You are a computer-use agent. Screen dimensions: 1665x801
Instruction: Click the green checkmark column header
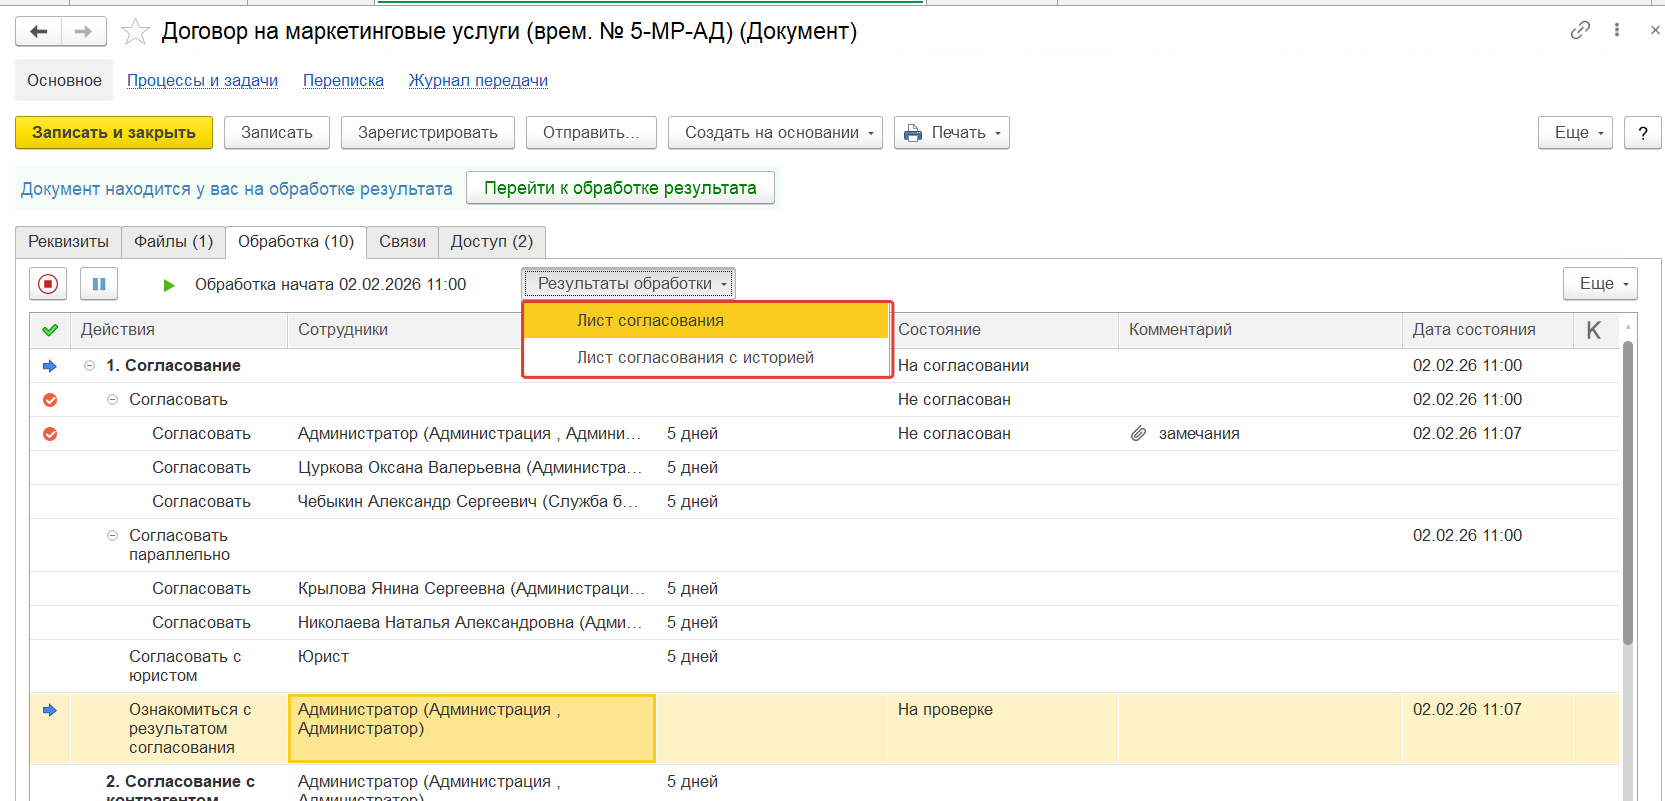point(50,330)
